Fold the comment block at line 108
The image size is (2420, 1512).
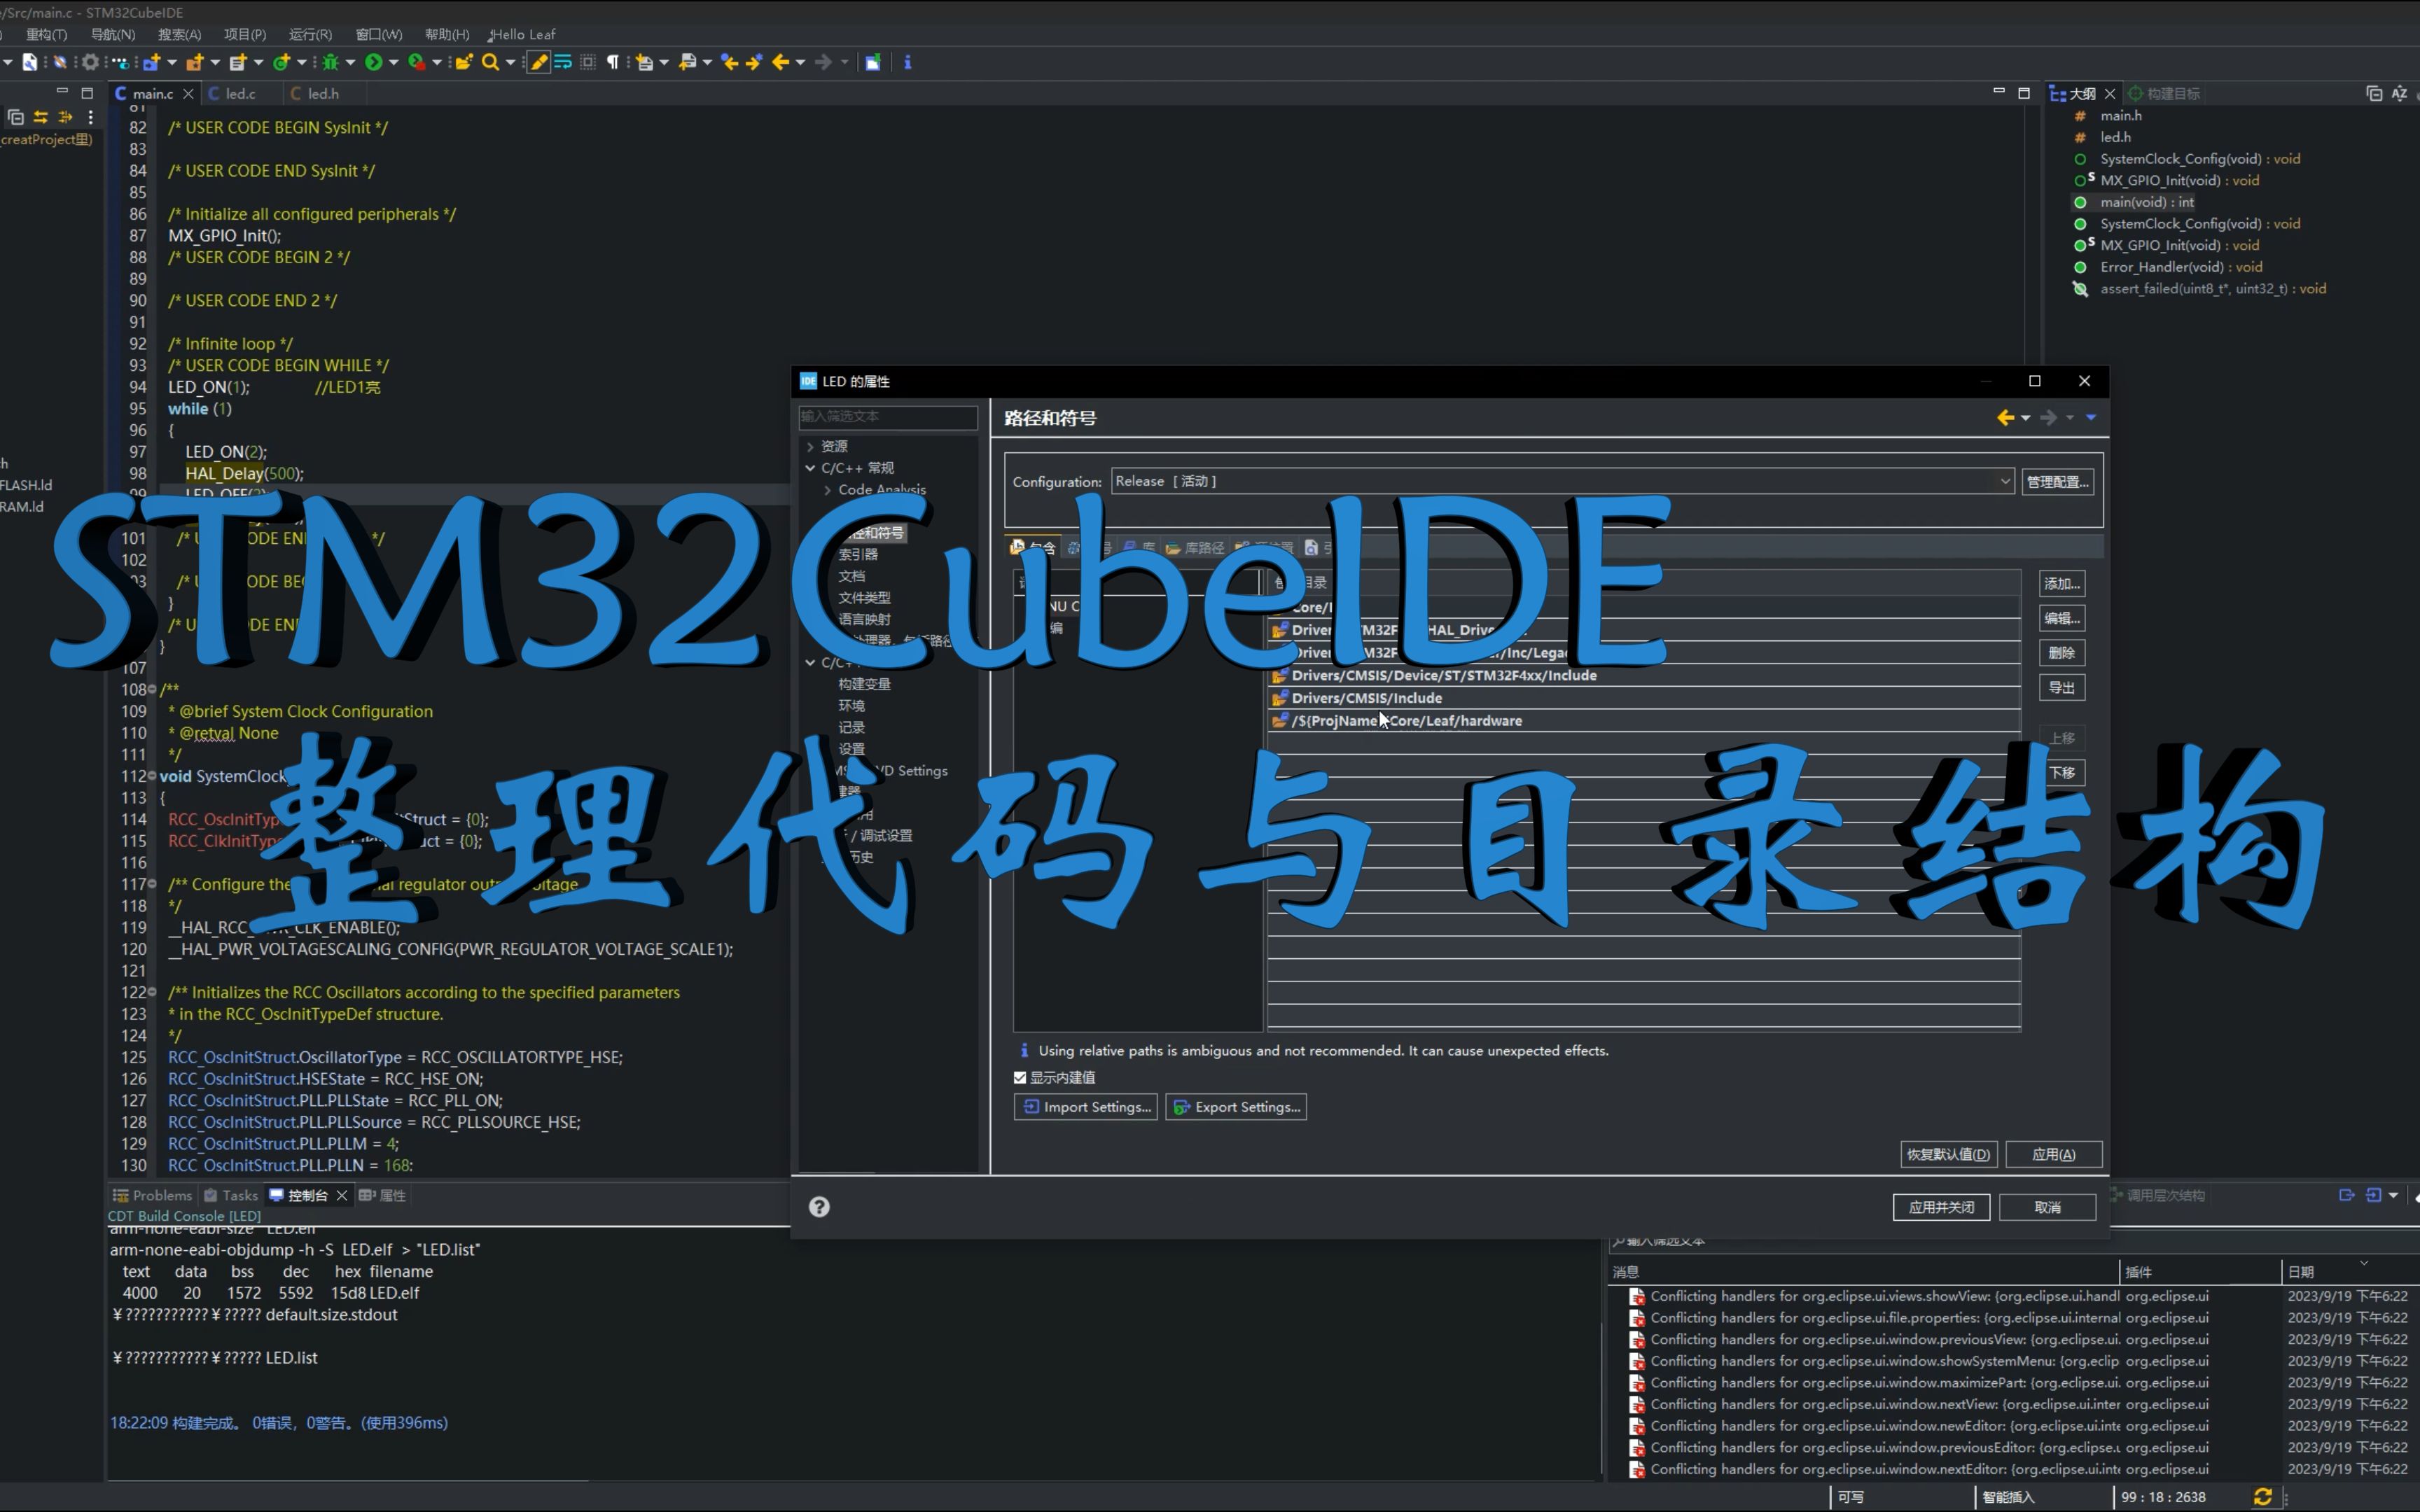coord(152,689)
